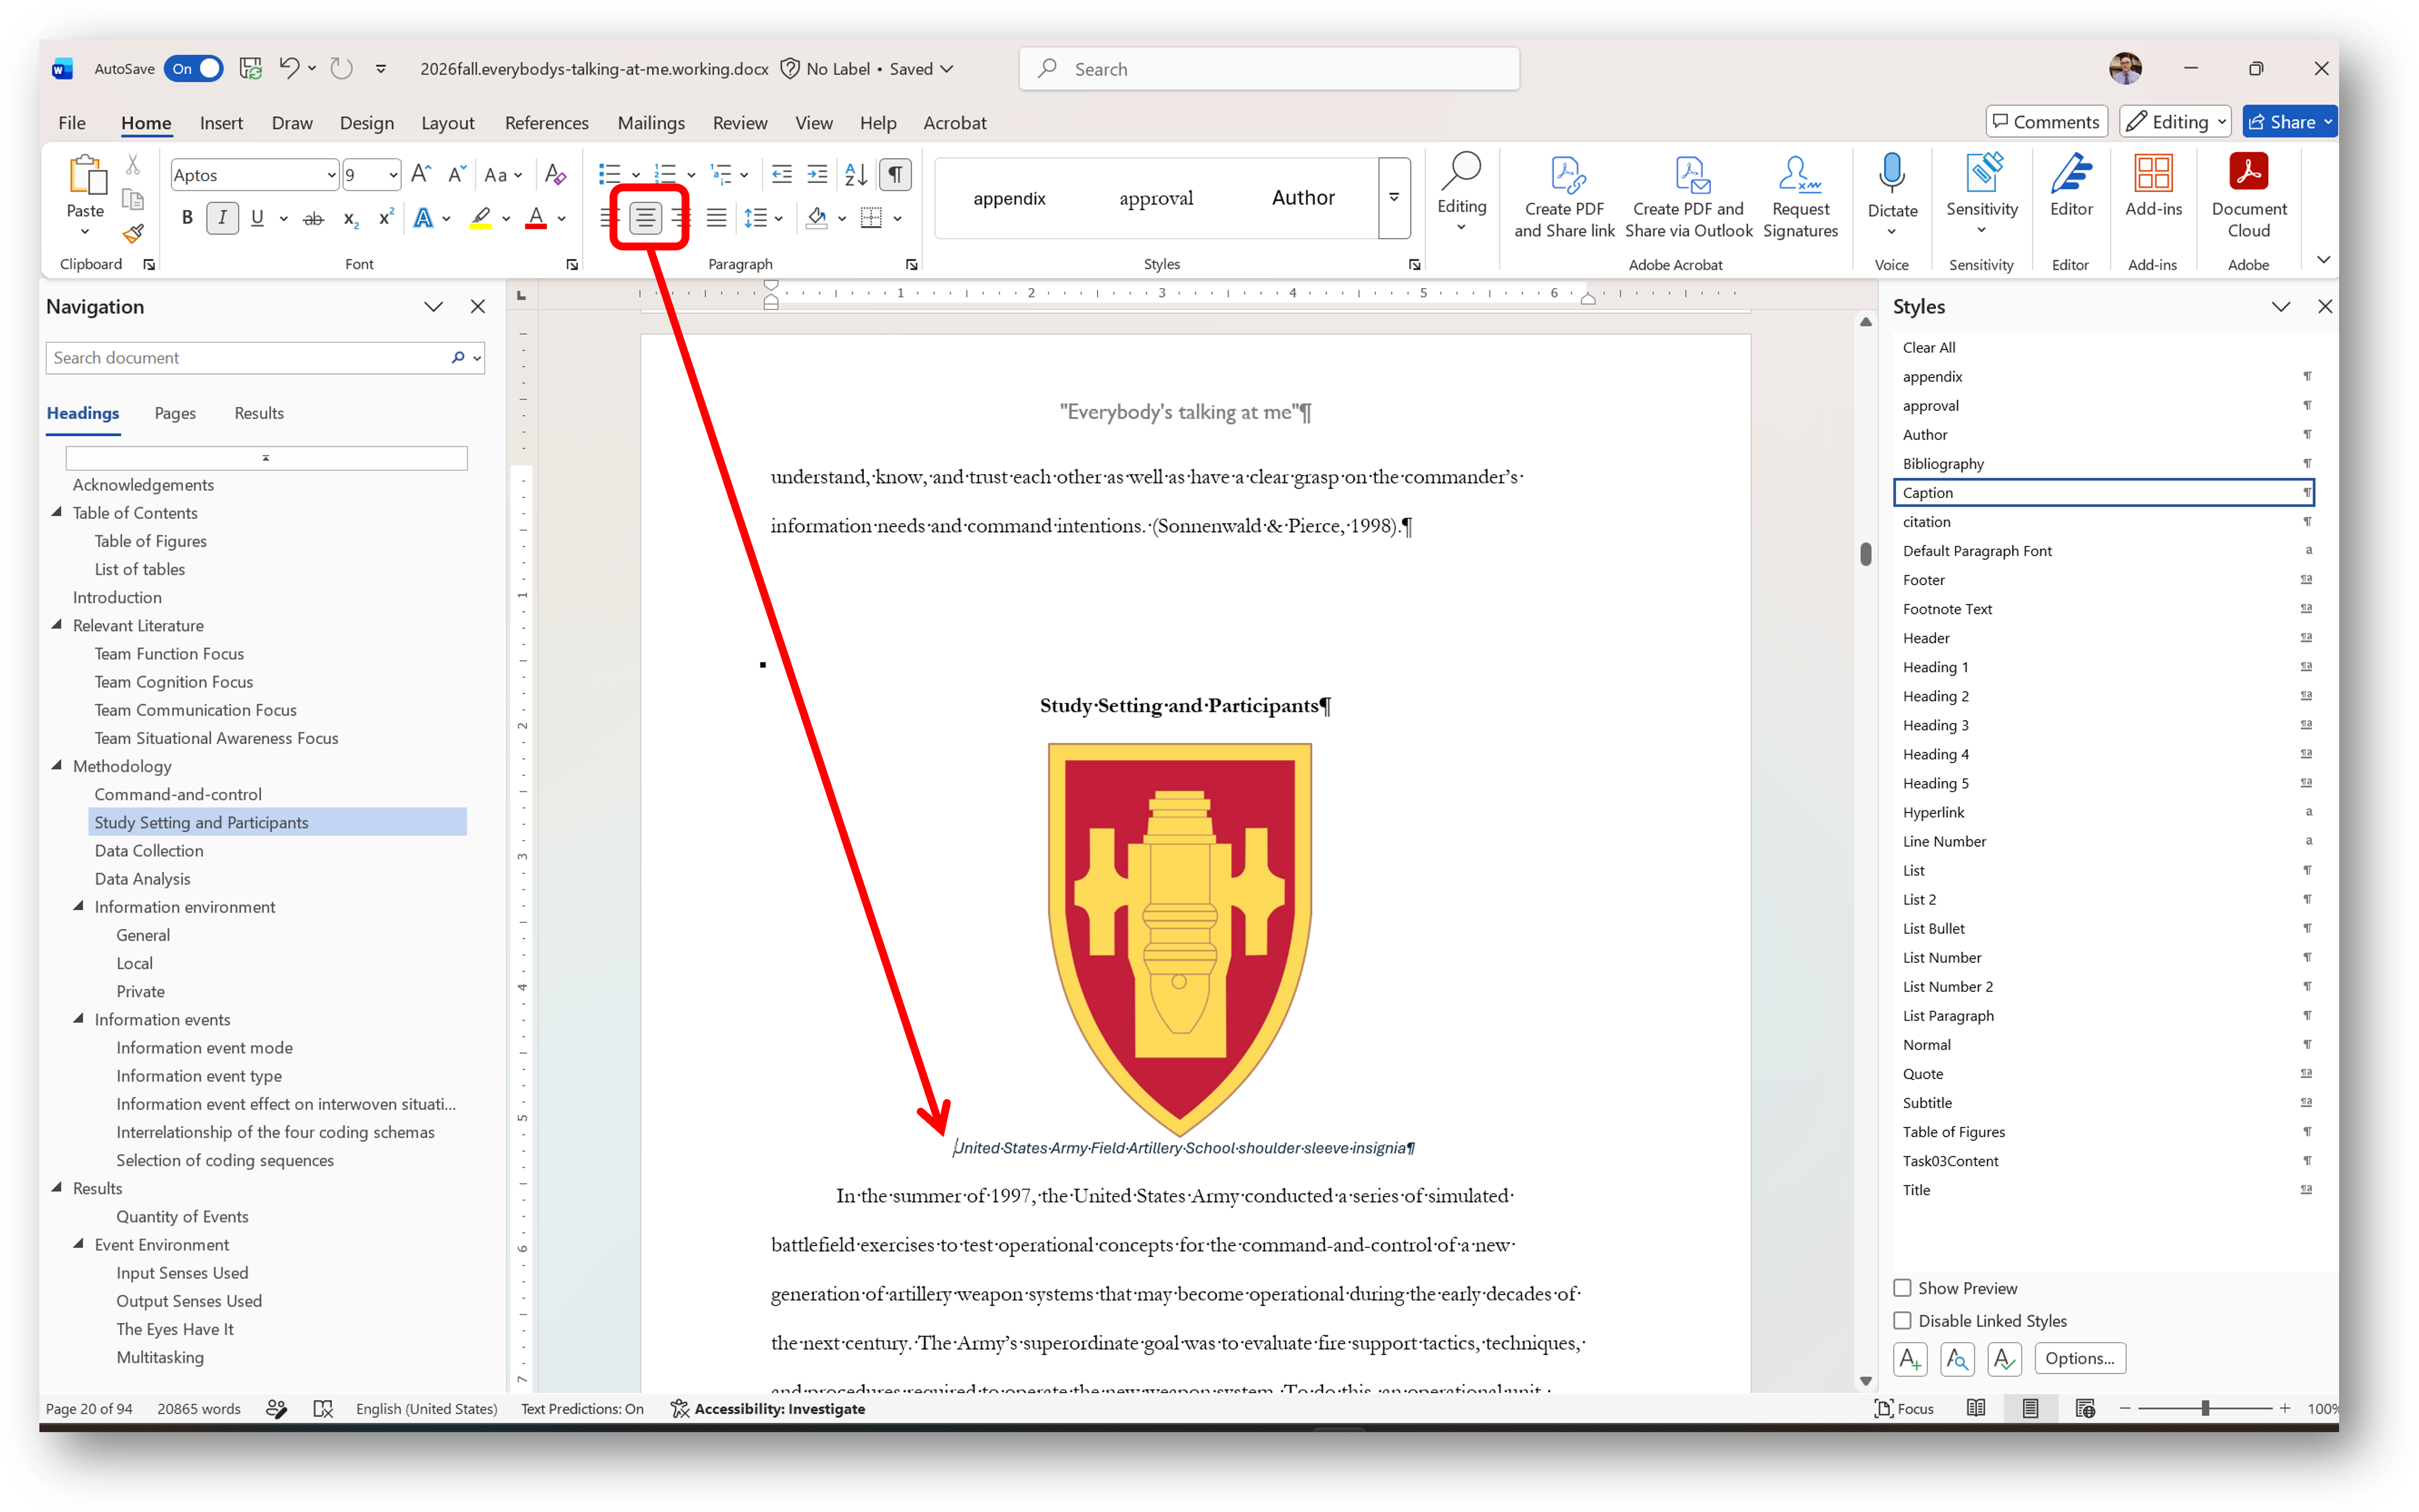Click the Bold formatting button

coord(187,218)
